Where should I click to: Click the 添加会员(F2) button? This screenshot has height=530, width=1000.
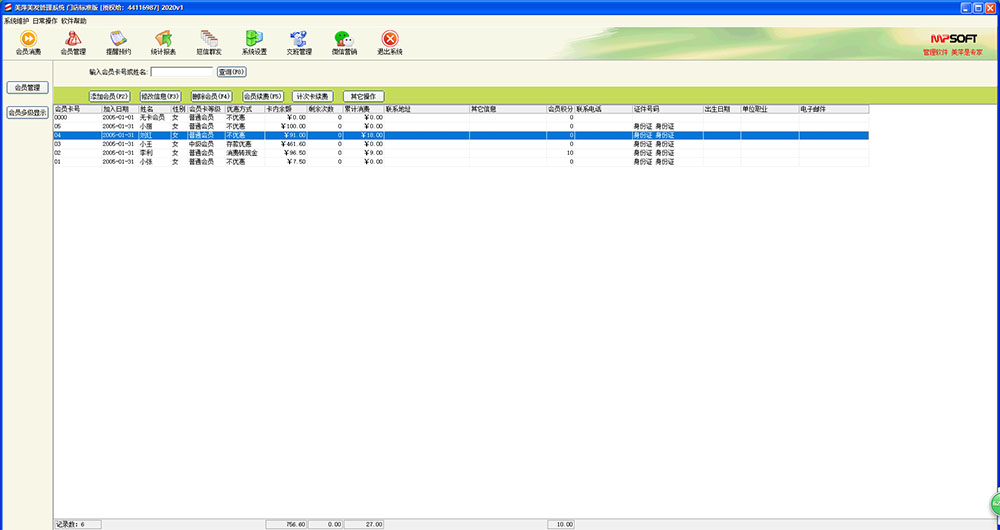(x=110, y=96)
